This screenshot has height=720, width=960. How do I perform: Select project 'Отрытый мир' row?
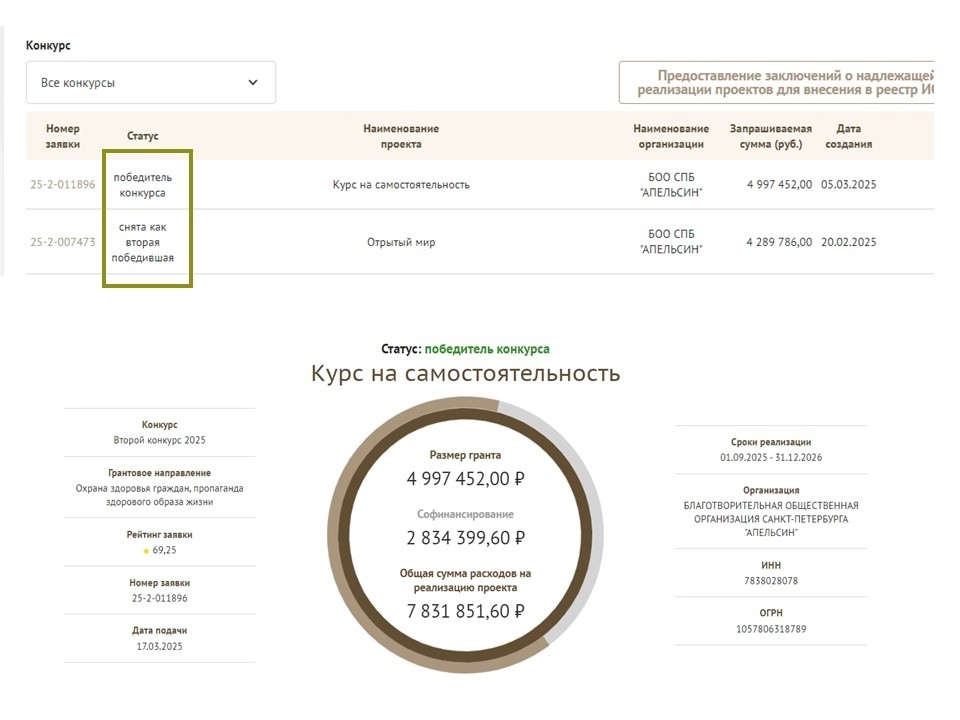pyautogui.click(x=401, y=242)
